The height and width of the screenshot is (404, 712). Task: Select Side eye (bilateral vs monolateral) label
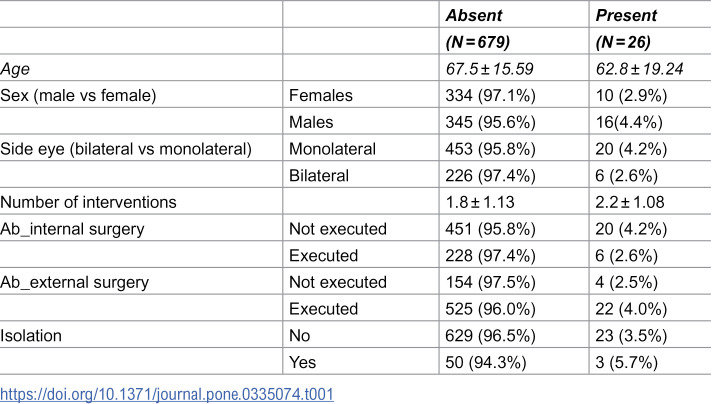click(x=126, y=149)
